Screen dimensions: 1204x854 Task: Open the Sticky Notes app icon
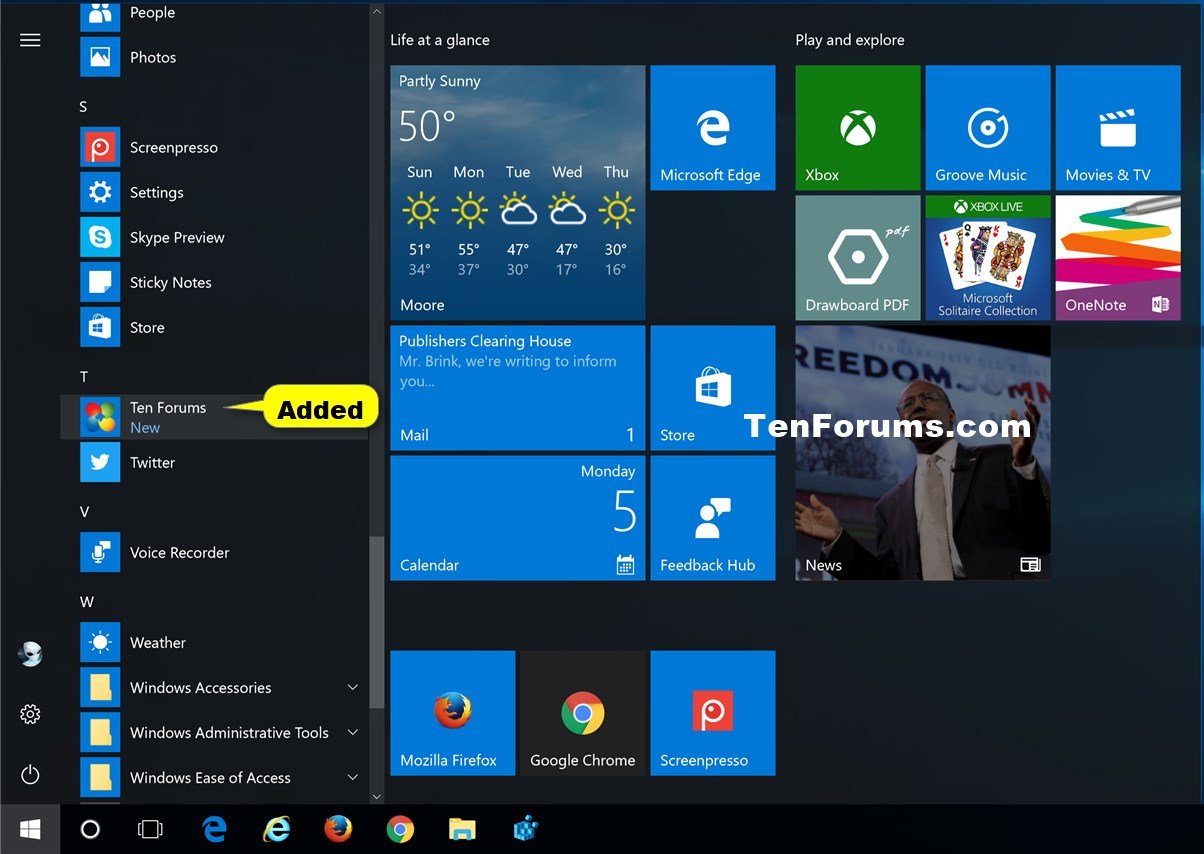100,282
